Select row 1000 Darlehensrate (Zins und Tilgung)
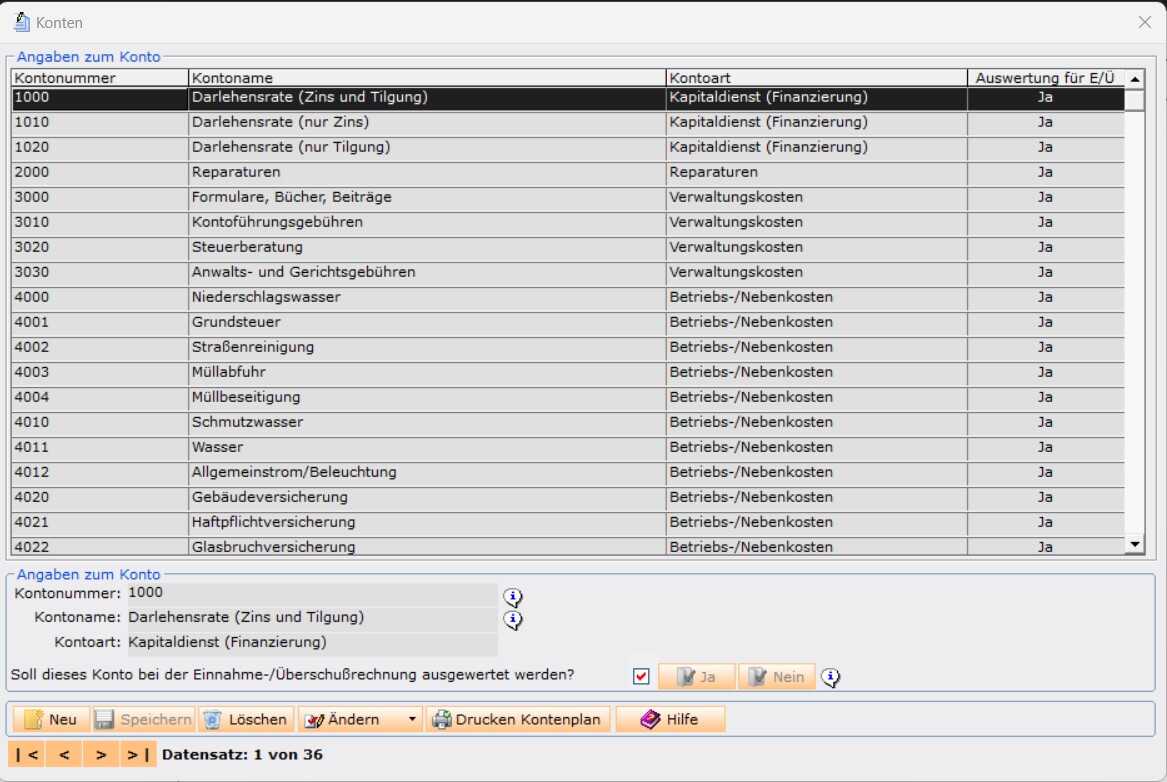 (568, 98)
